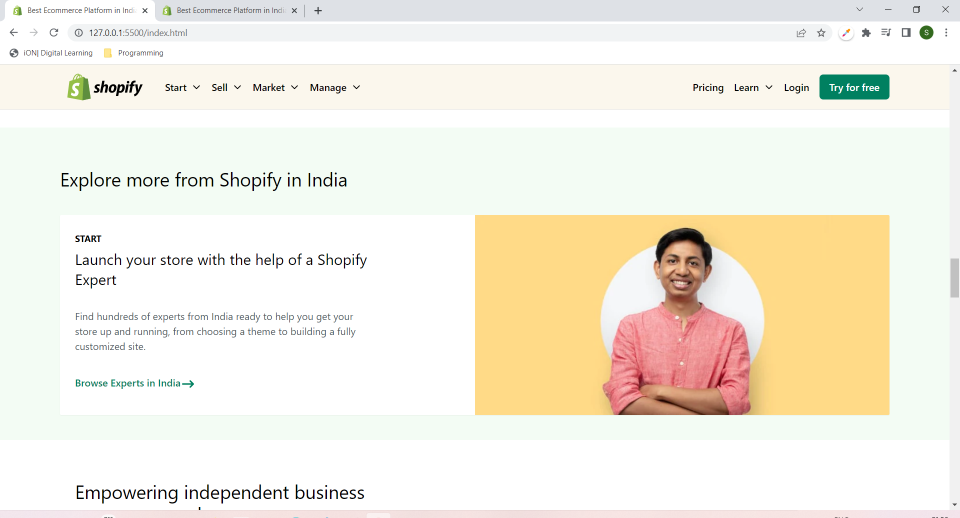Viewport: 960px width, 518px height.
Task: Open the green S profile avatar
Action: 926,32
